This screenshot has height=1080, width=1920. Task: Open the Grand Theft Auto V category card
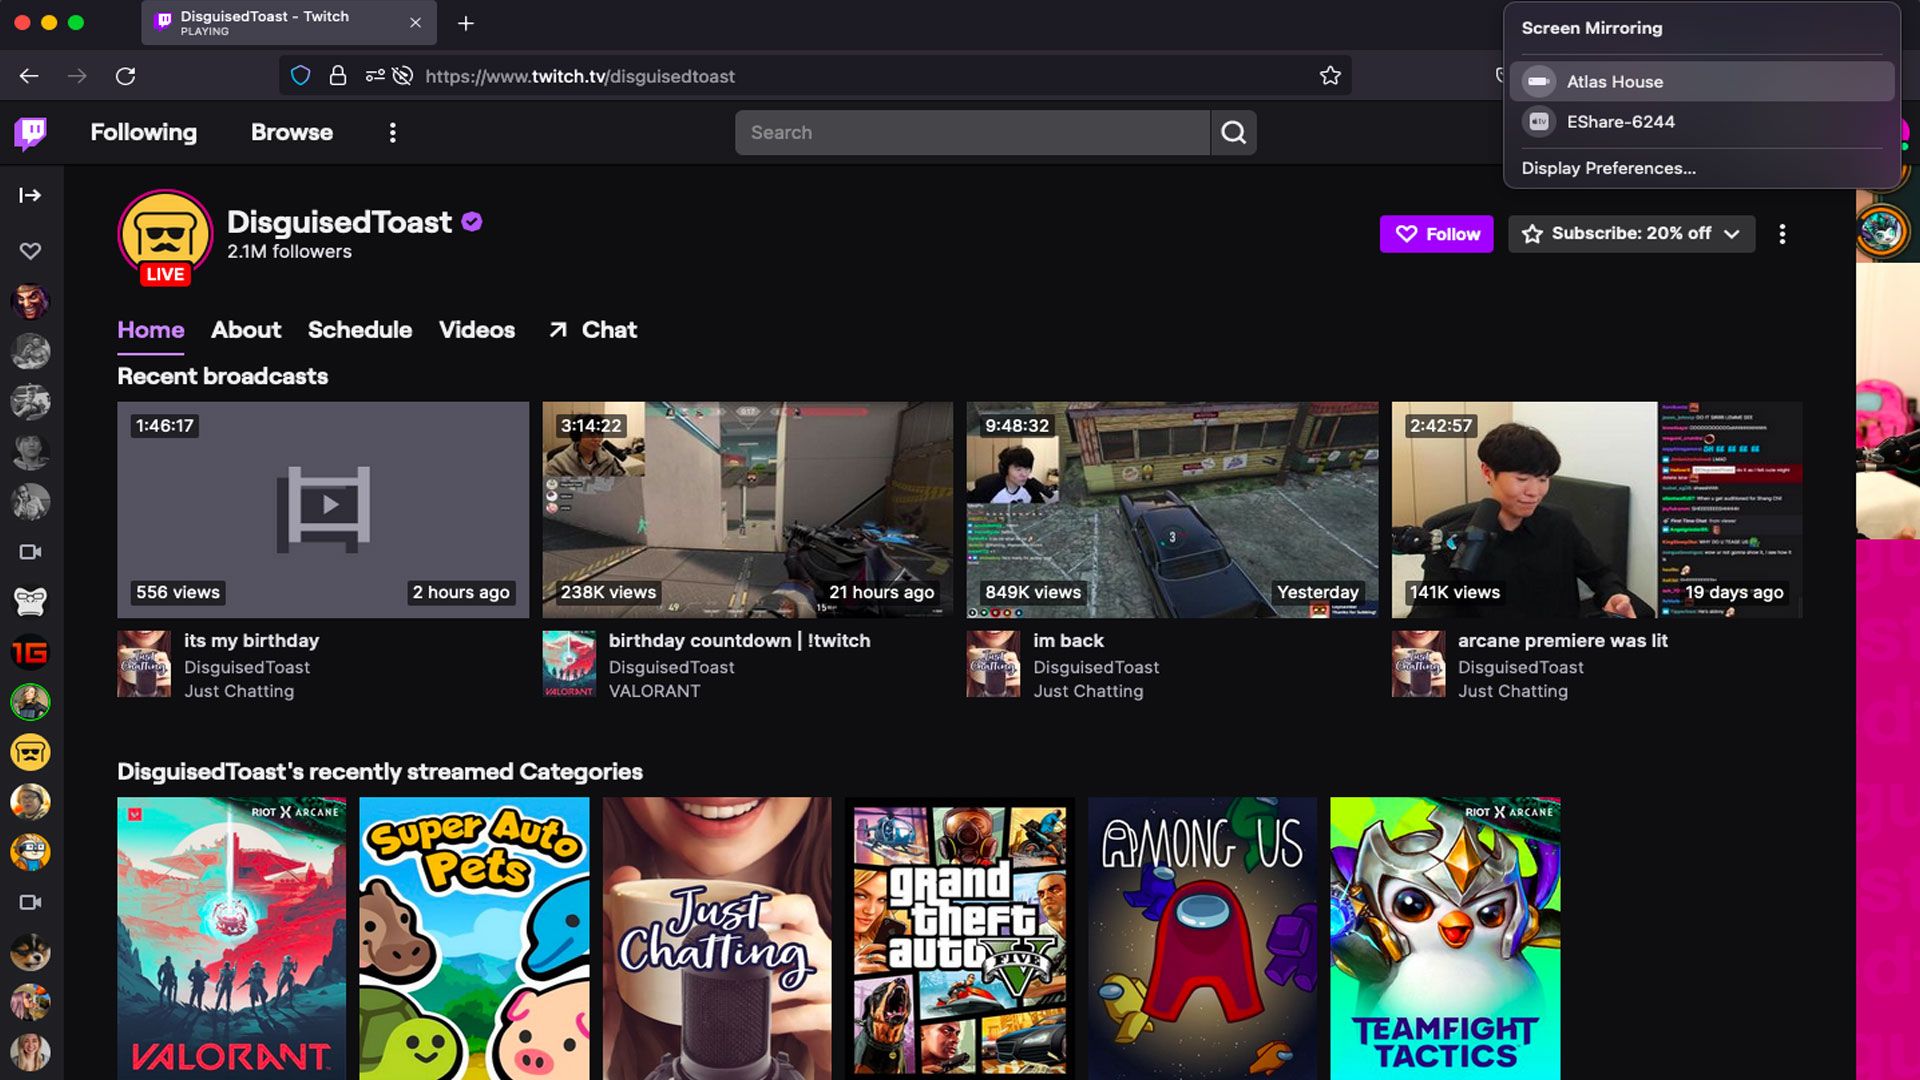point(960,938)
